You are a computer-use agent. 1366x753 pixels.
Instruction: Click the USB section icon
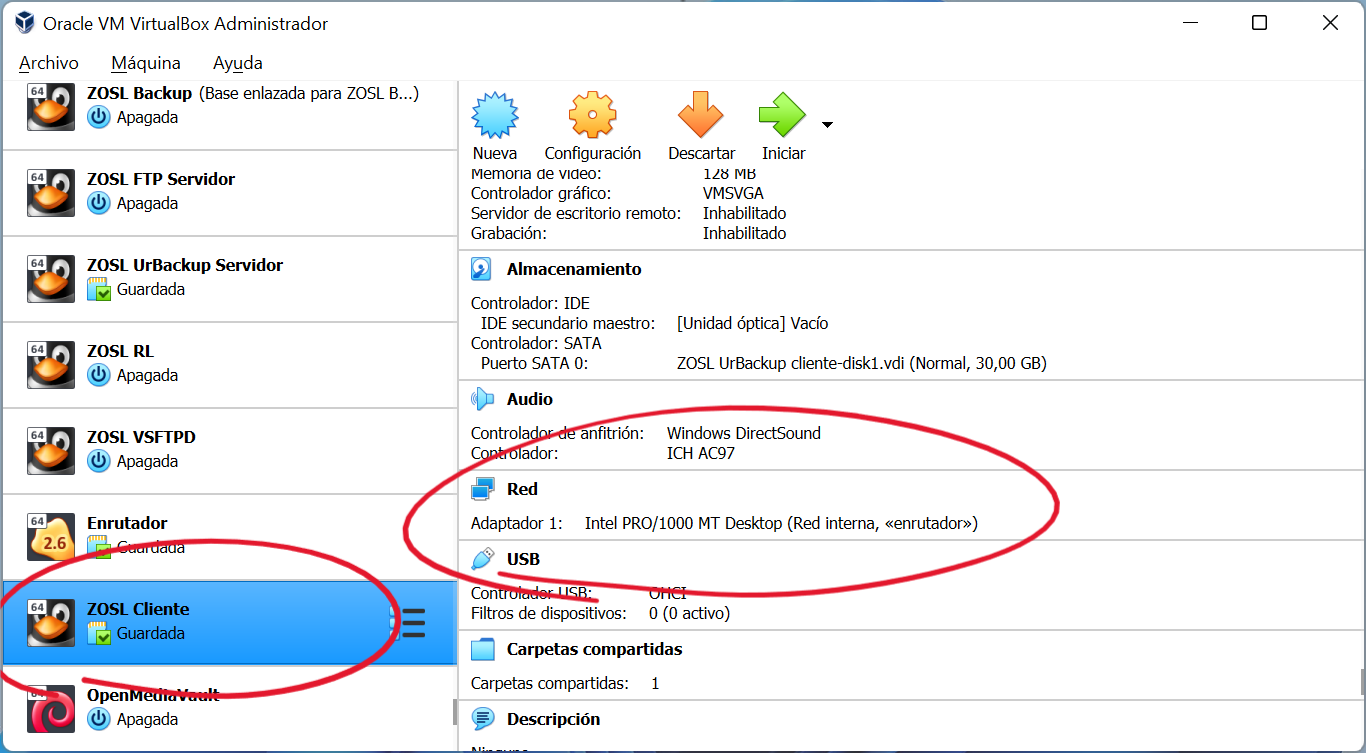pos(483,559)
